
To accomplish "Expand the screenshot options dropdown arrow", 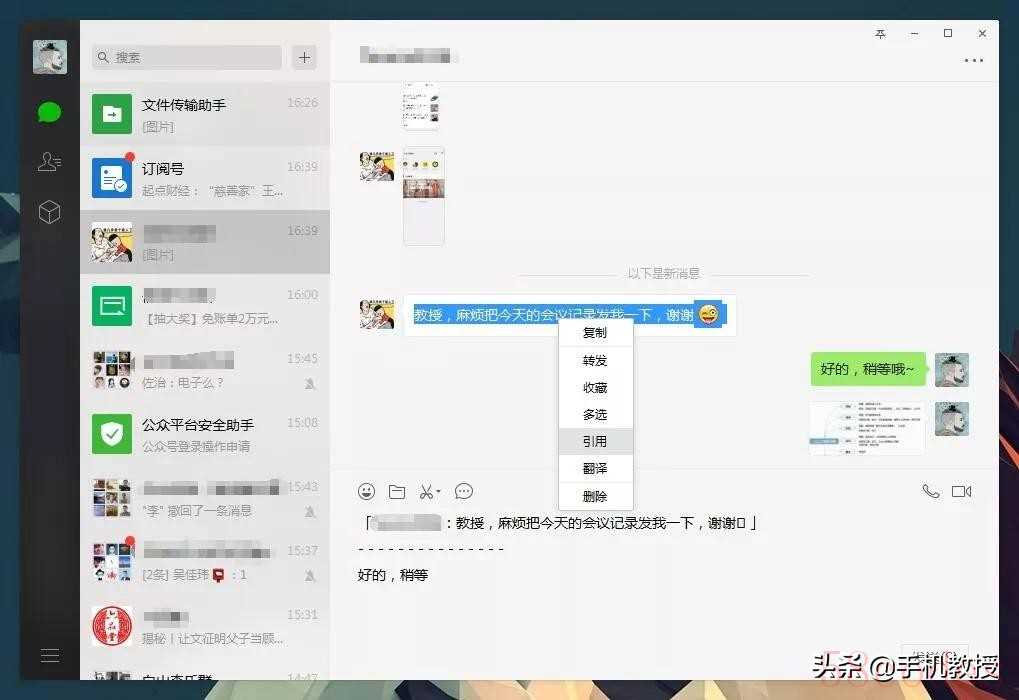I will pos(439,492).
